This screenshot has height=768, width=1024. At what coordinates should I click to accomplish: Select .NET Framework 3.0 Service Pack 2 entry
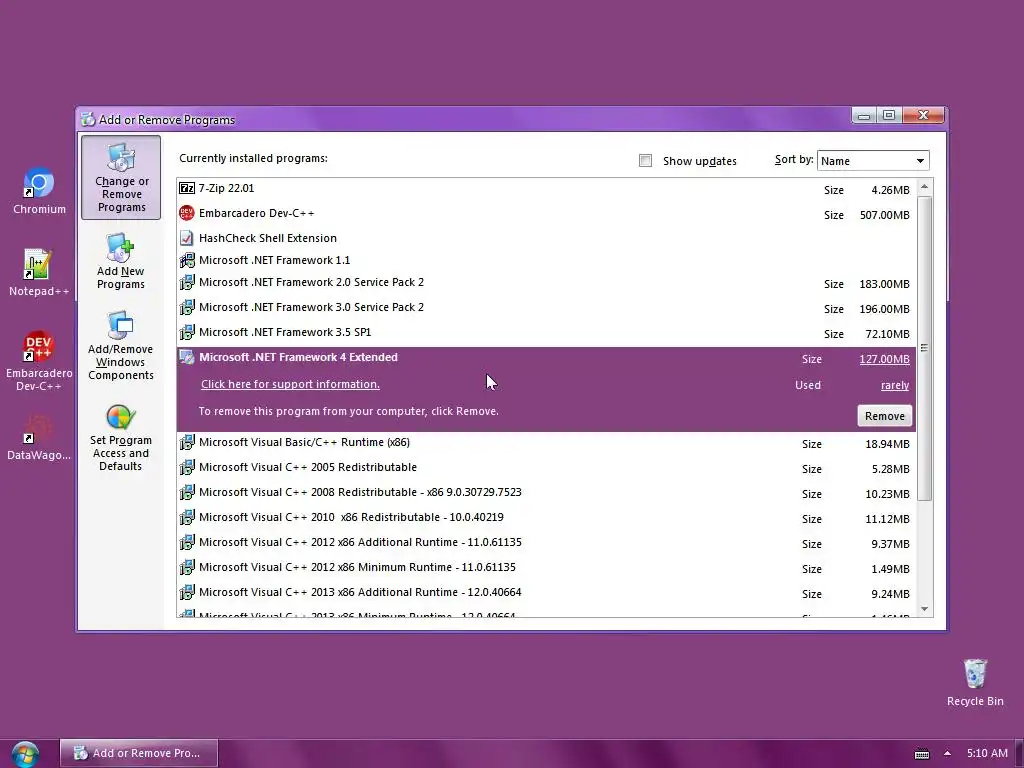pos(312,307)
